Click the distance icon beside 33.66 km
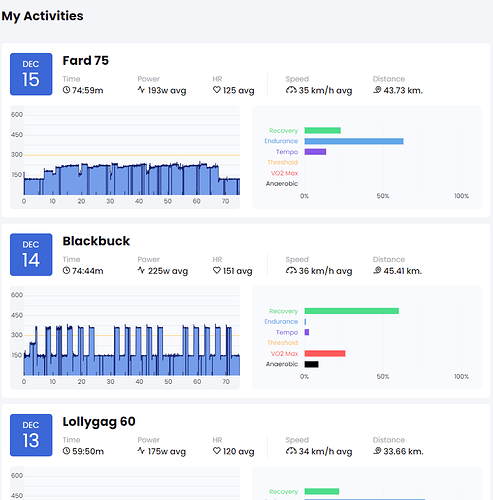493x500 pixels. point(377,451)
